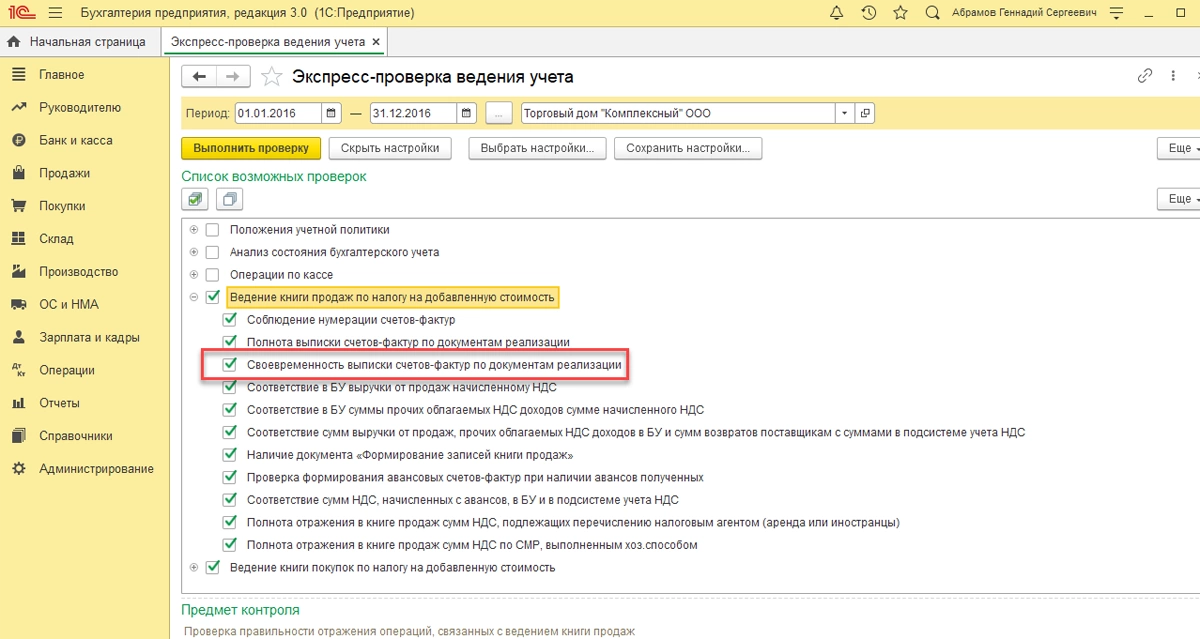Uncheck Ведение книги покупок checkbox
The height and width of the screenshot is (639, 1200).
[x=212, y=568]
